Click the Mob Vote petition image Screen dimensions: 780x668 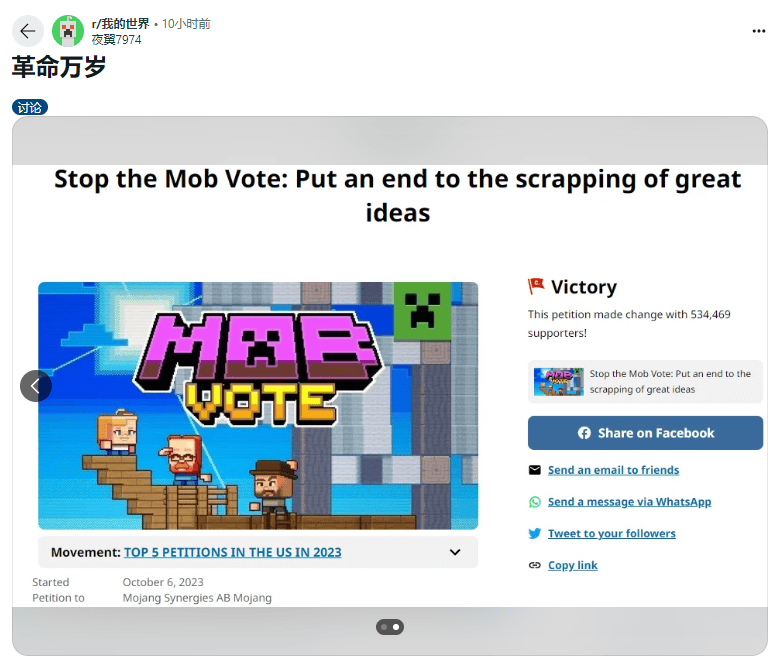pos(258,405)
